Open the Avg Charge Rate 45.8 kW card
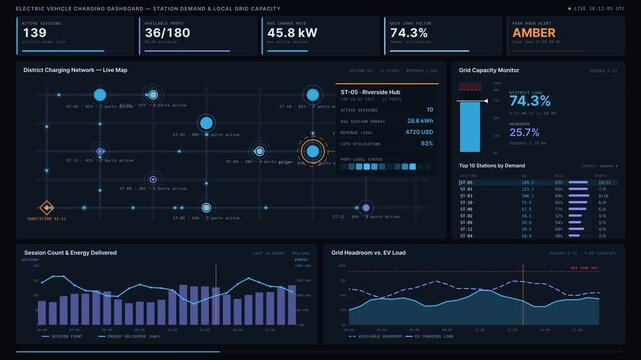641x360 pixels. tap(320, 36)
